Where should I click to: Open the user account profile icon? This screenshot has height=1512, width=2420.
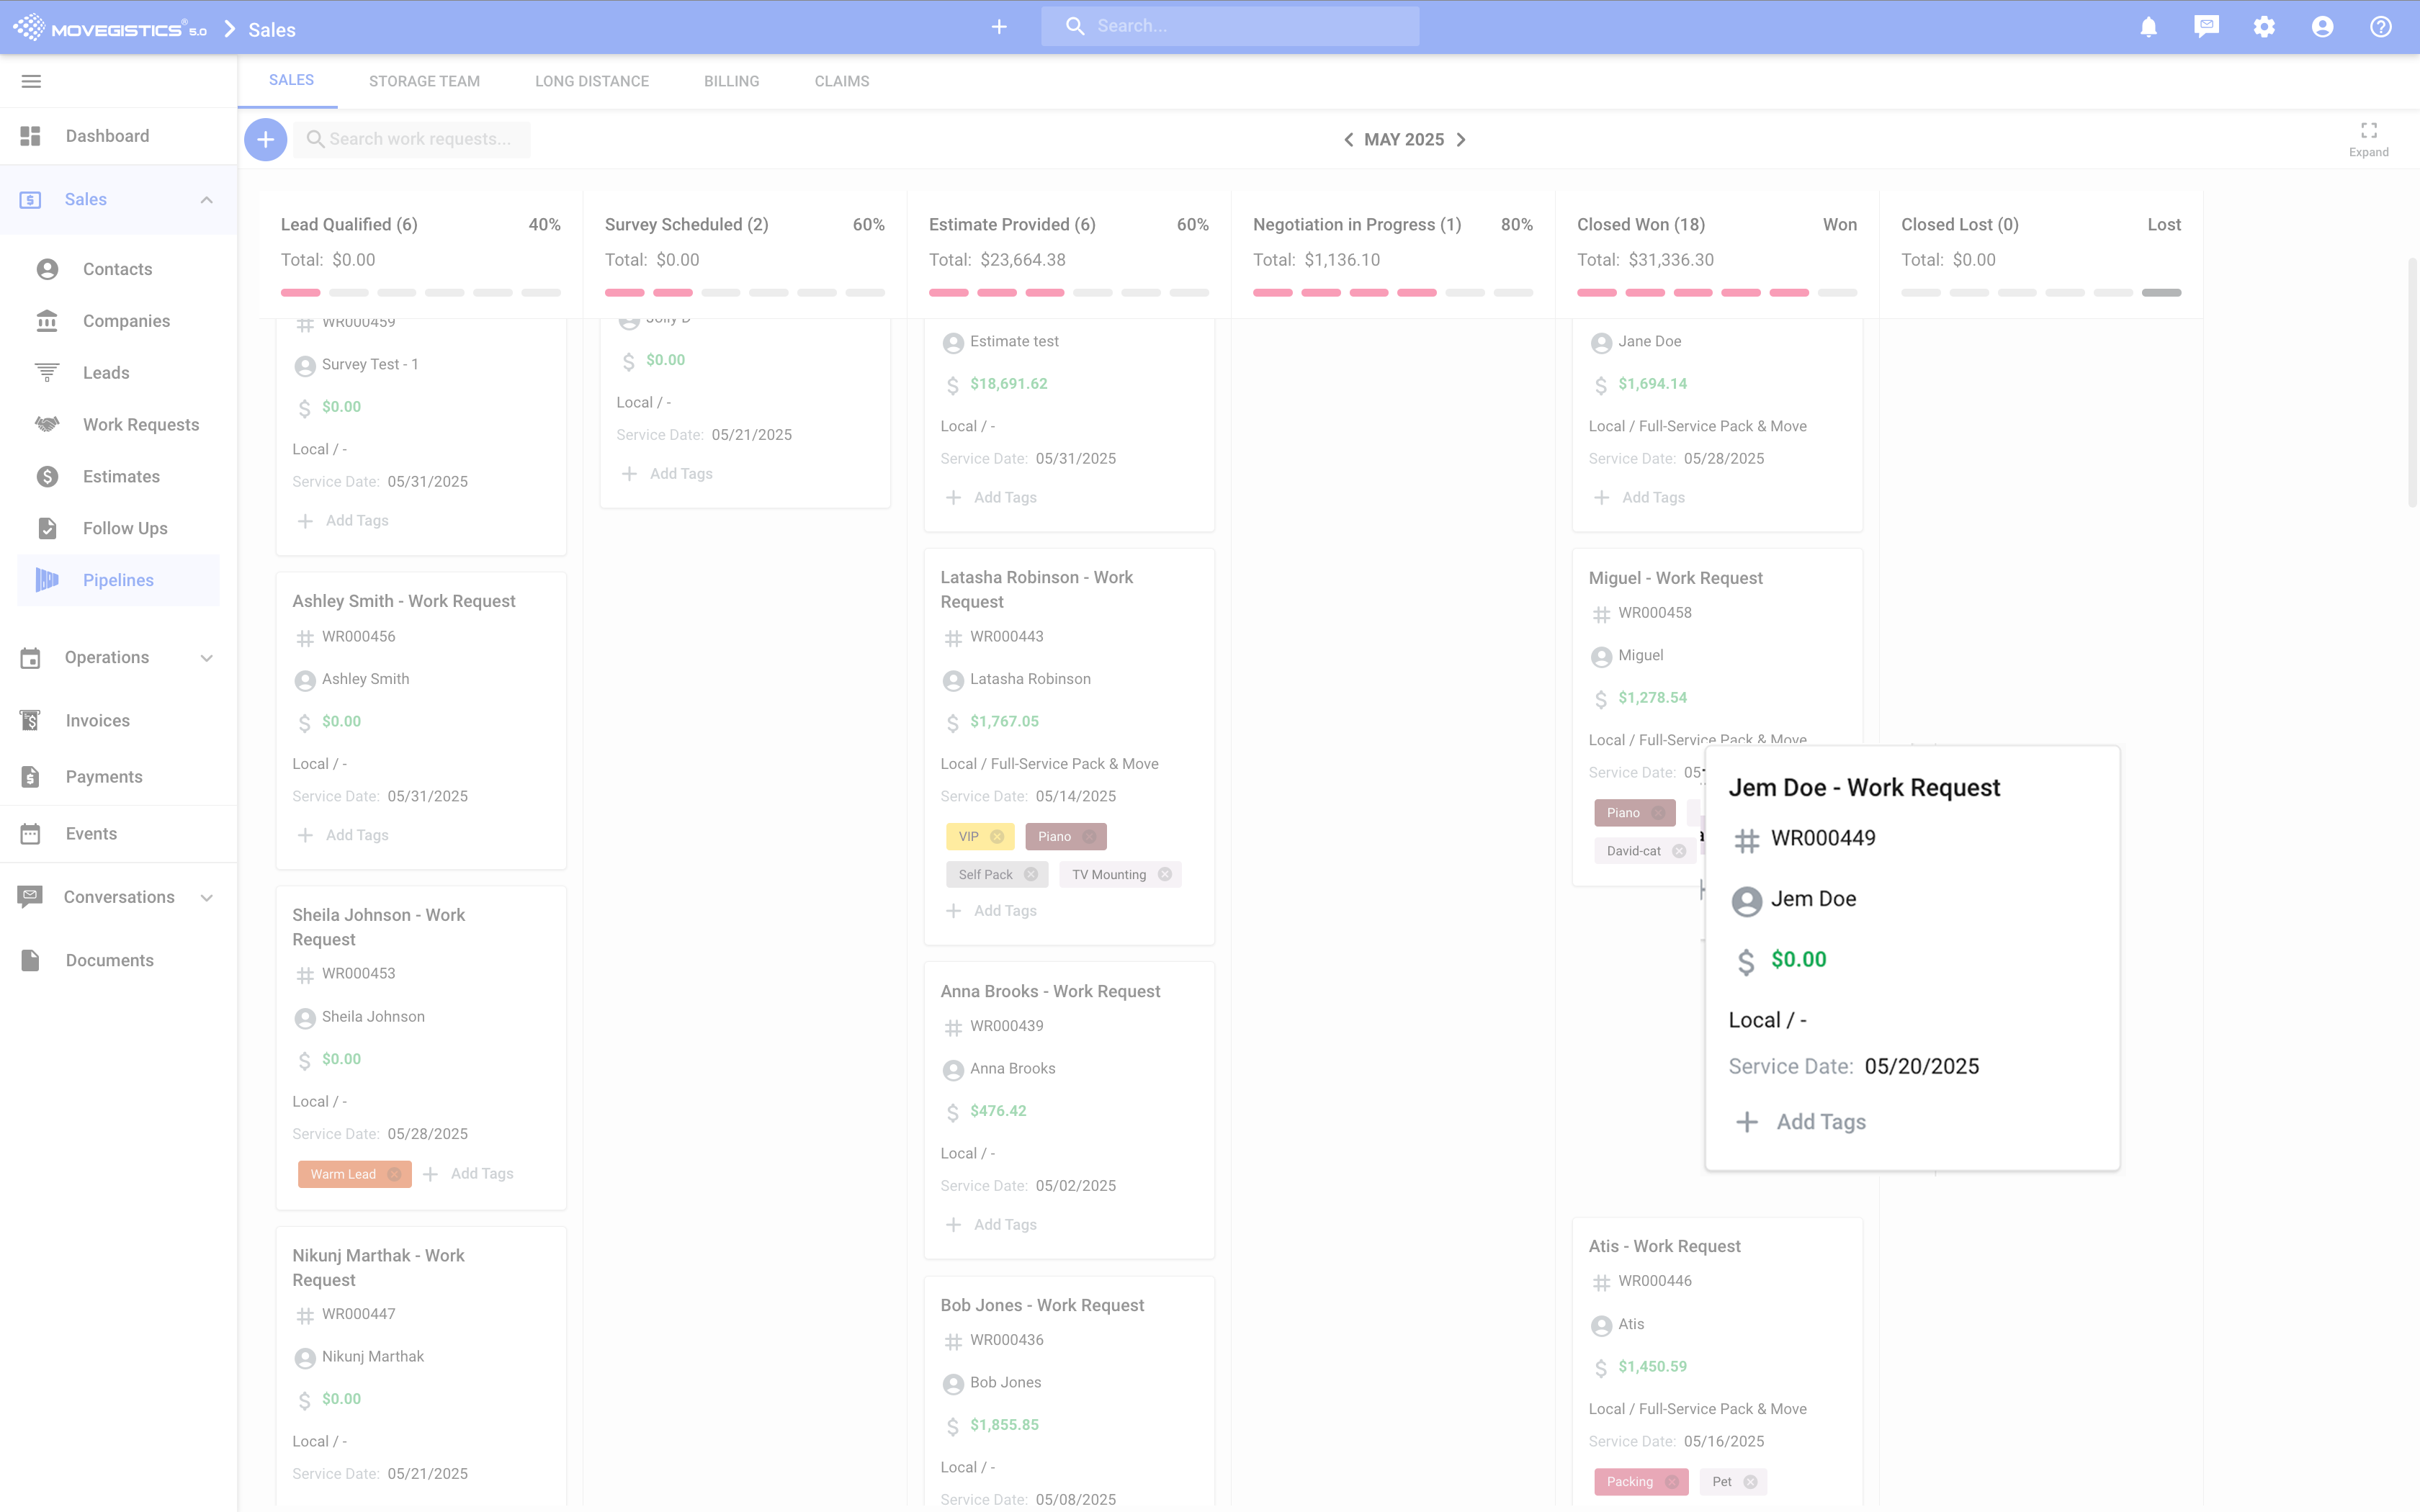click(2322, 27)
